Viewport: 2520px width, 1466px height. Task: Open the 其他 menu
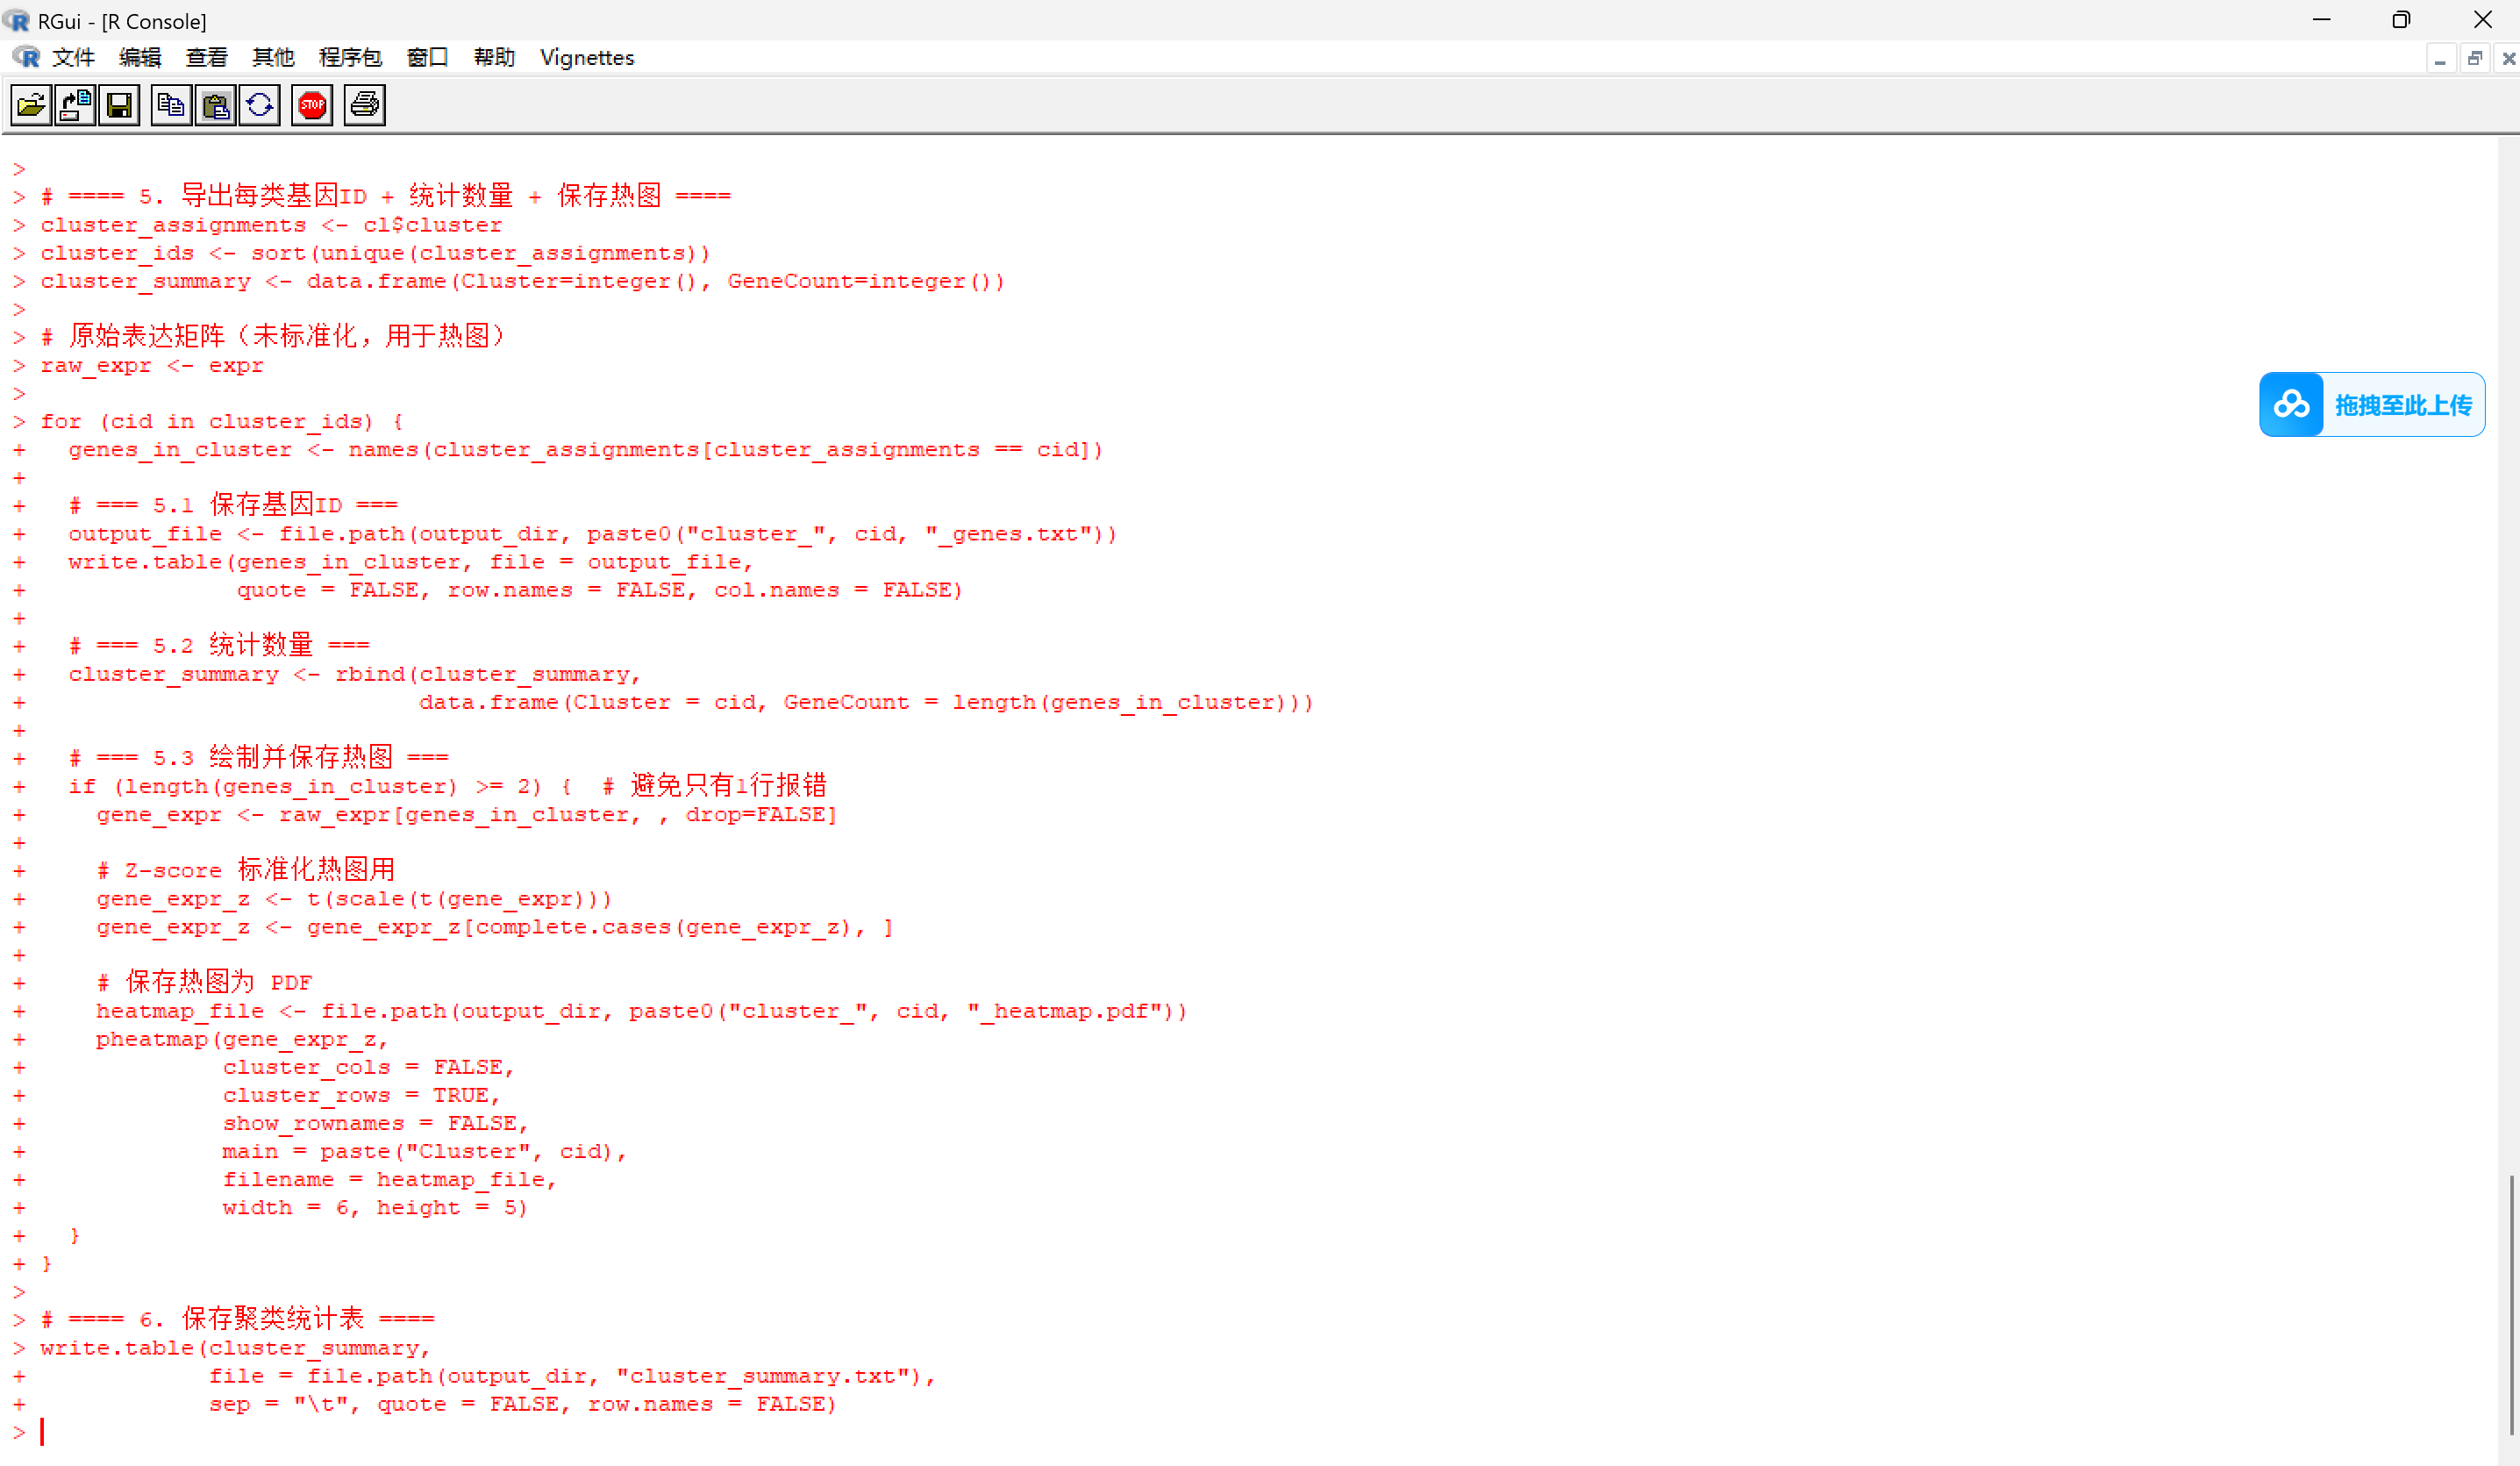tap(273, 57)
